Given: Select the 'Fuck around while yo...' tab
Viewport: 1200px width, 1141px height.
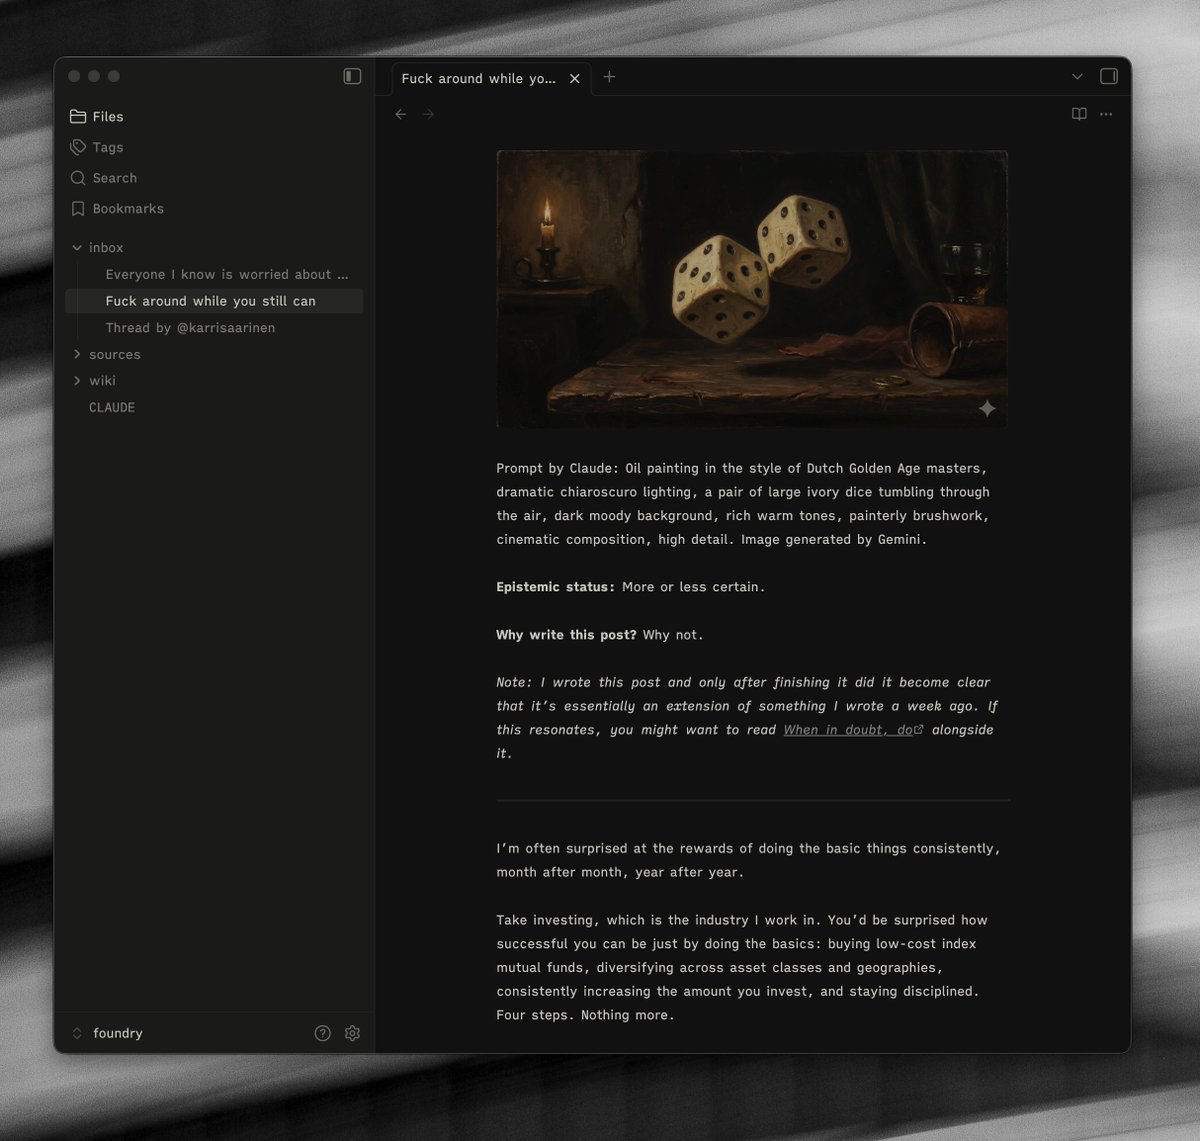Looking at the screenshot, I should click(x=478, y=79).
